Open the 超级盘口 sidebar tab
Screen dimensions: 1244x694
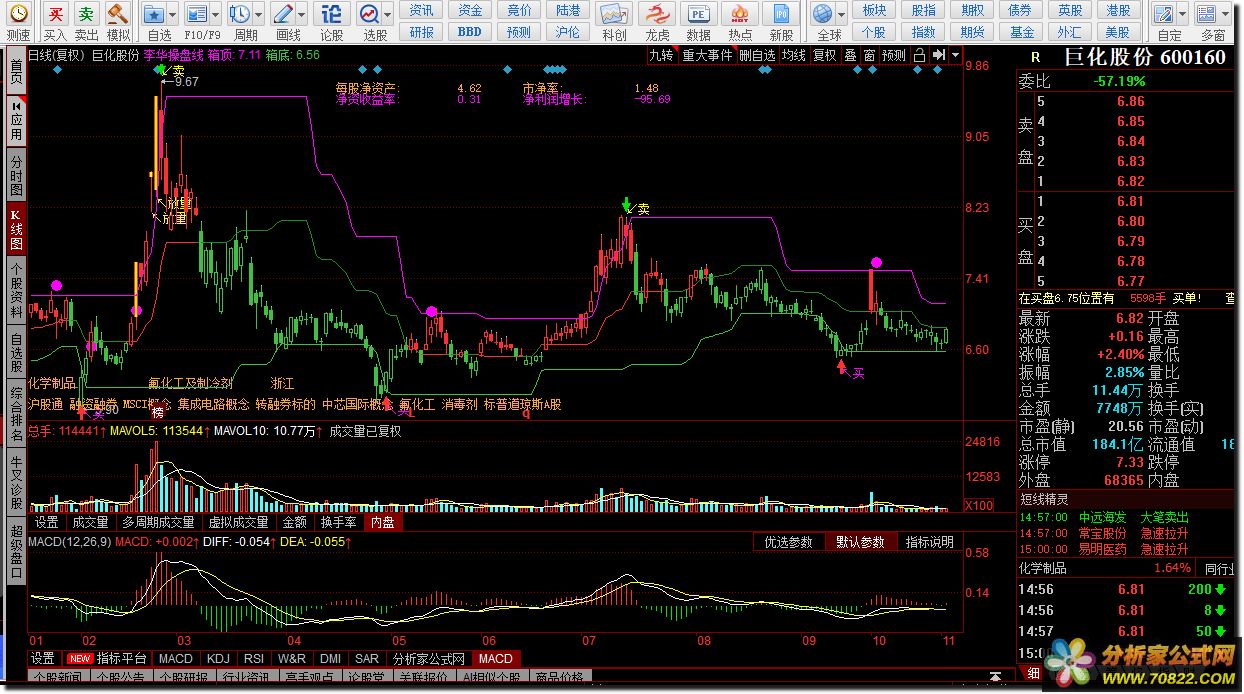pyautogui.click(x=15, y=552)
